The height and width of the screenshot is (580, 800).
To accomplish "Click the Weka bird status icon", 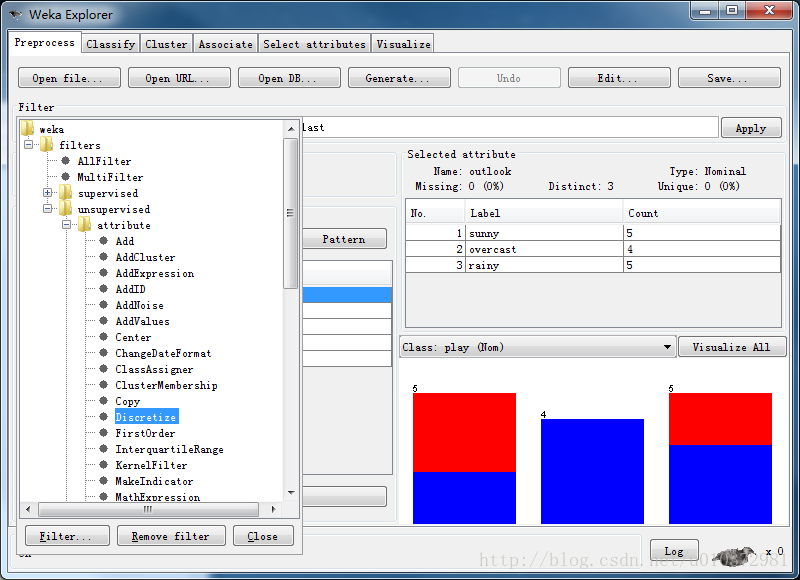I will (735, 555).
